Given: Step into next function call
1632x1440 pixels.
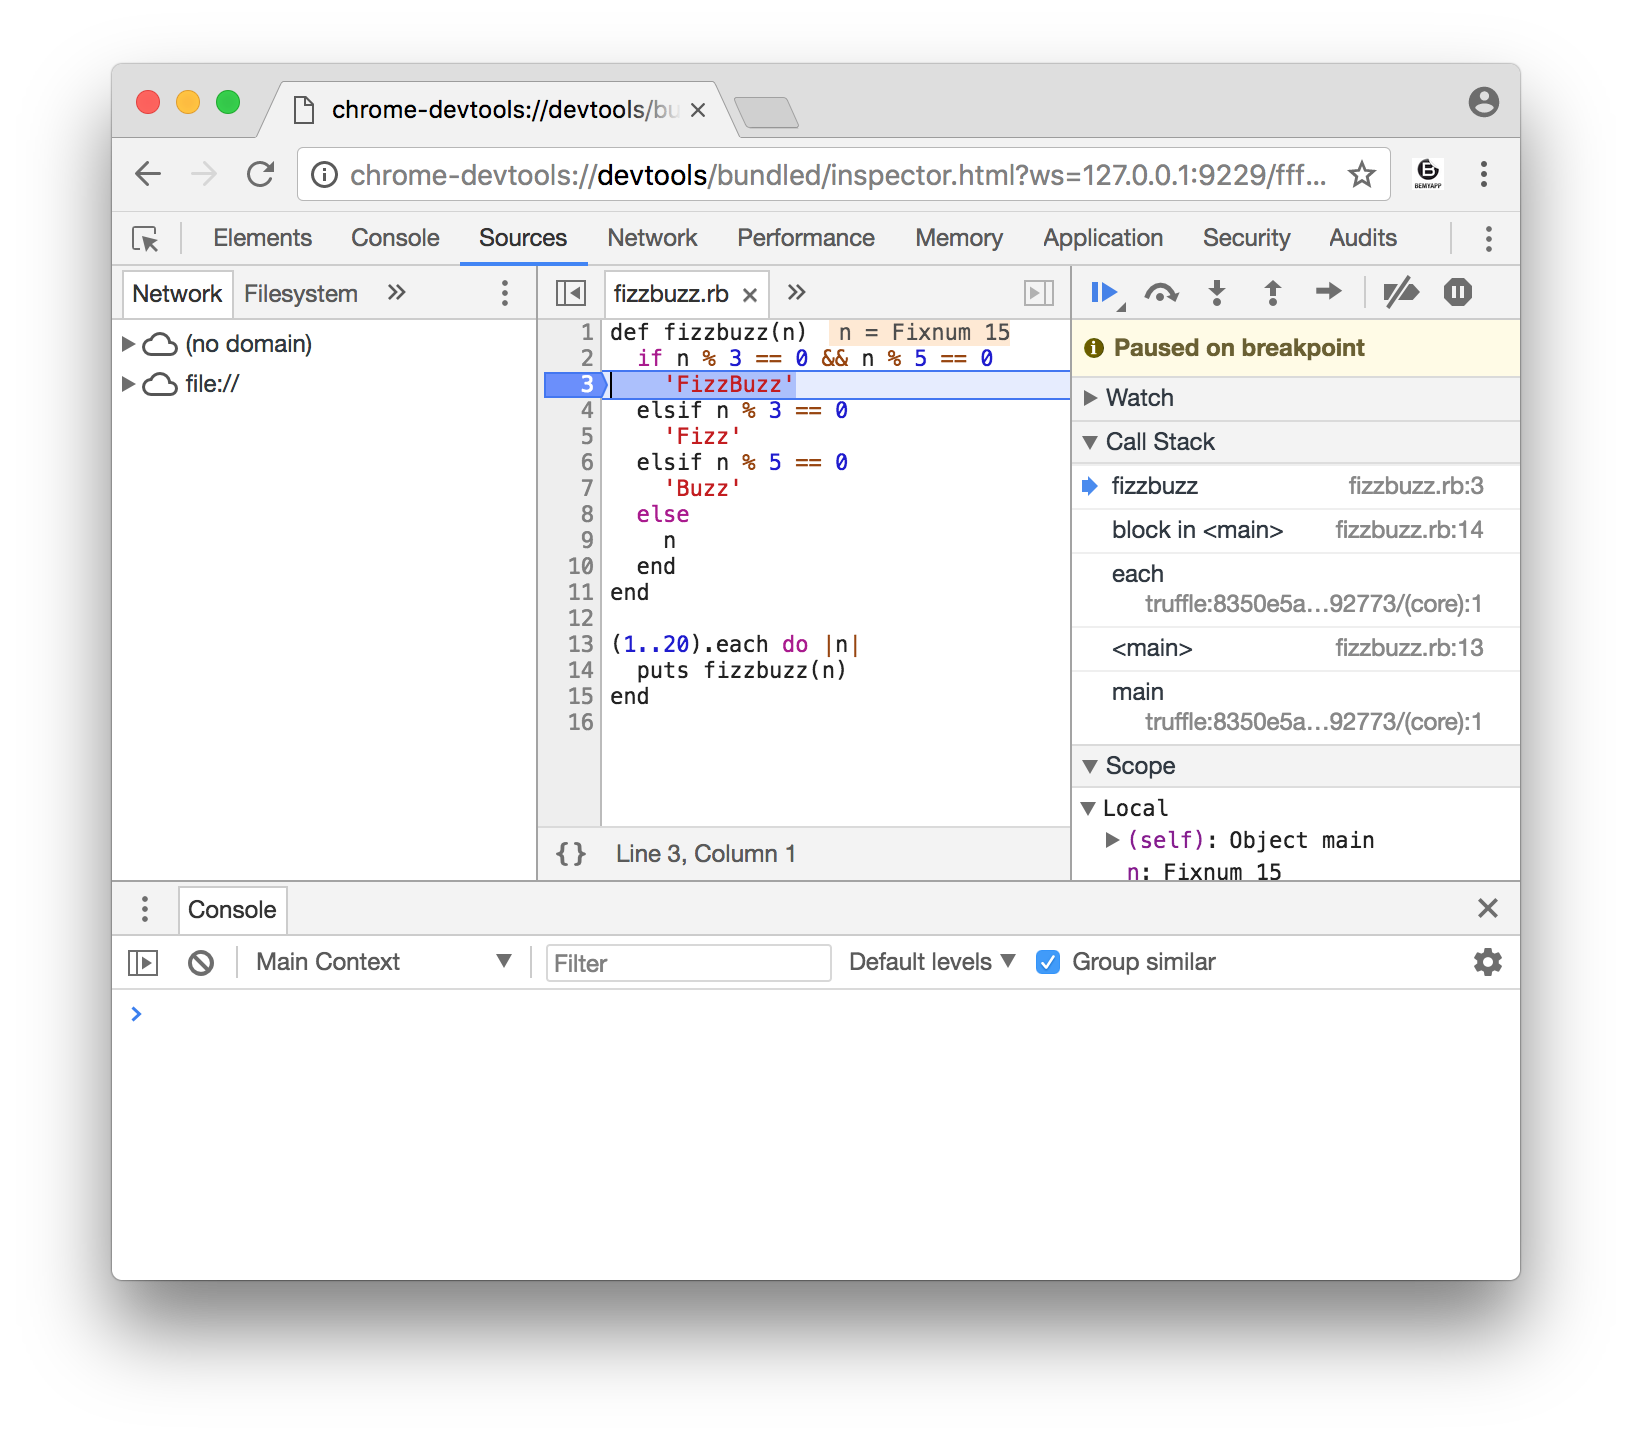Looking at the screenshot, I should [1217, 292].
